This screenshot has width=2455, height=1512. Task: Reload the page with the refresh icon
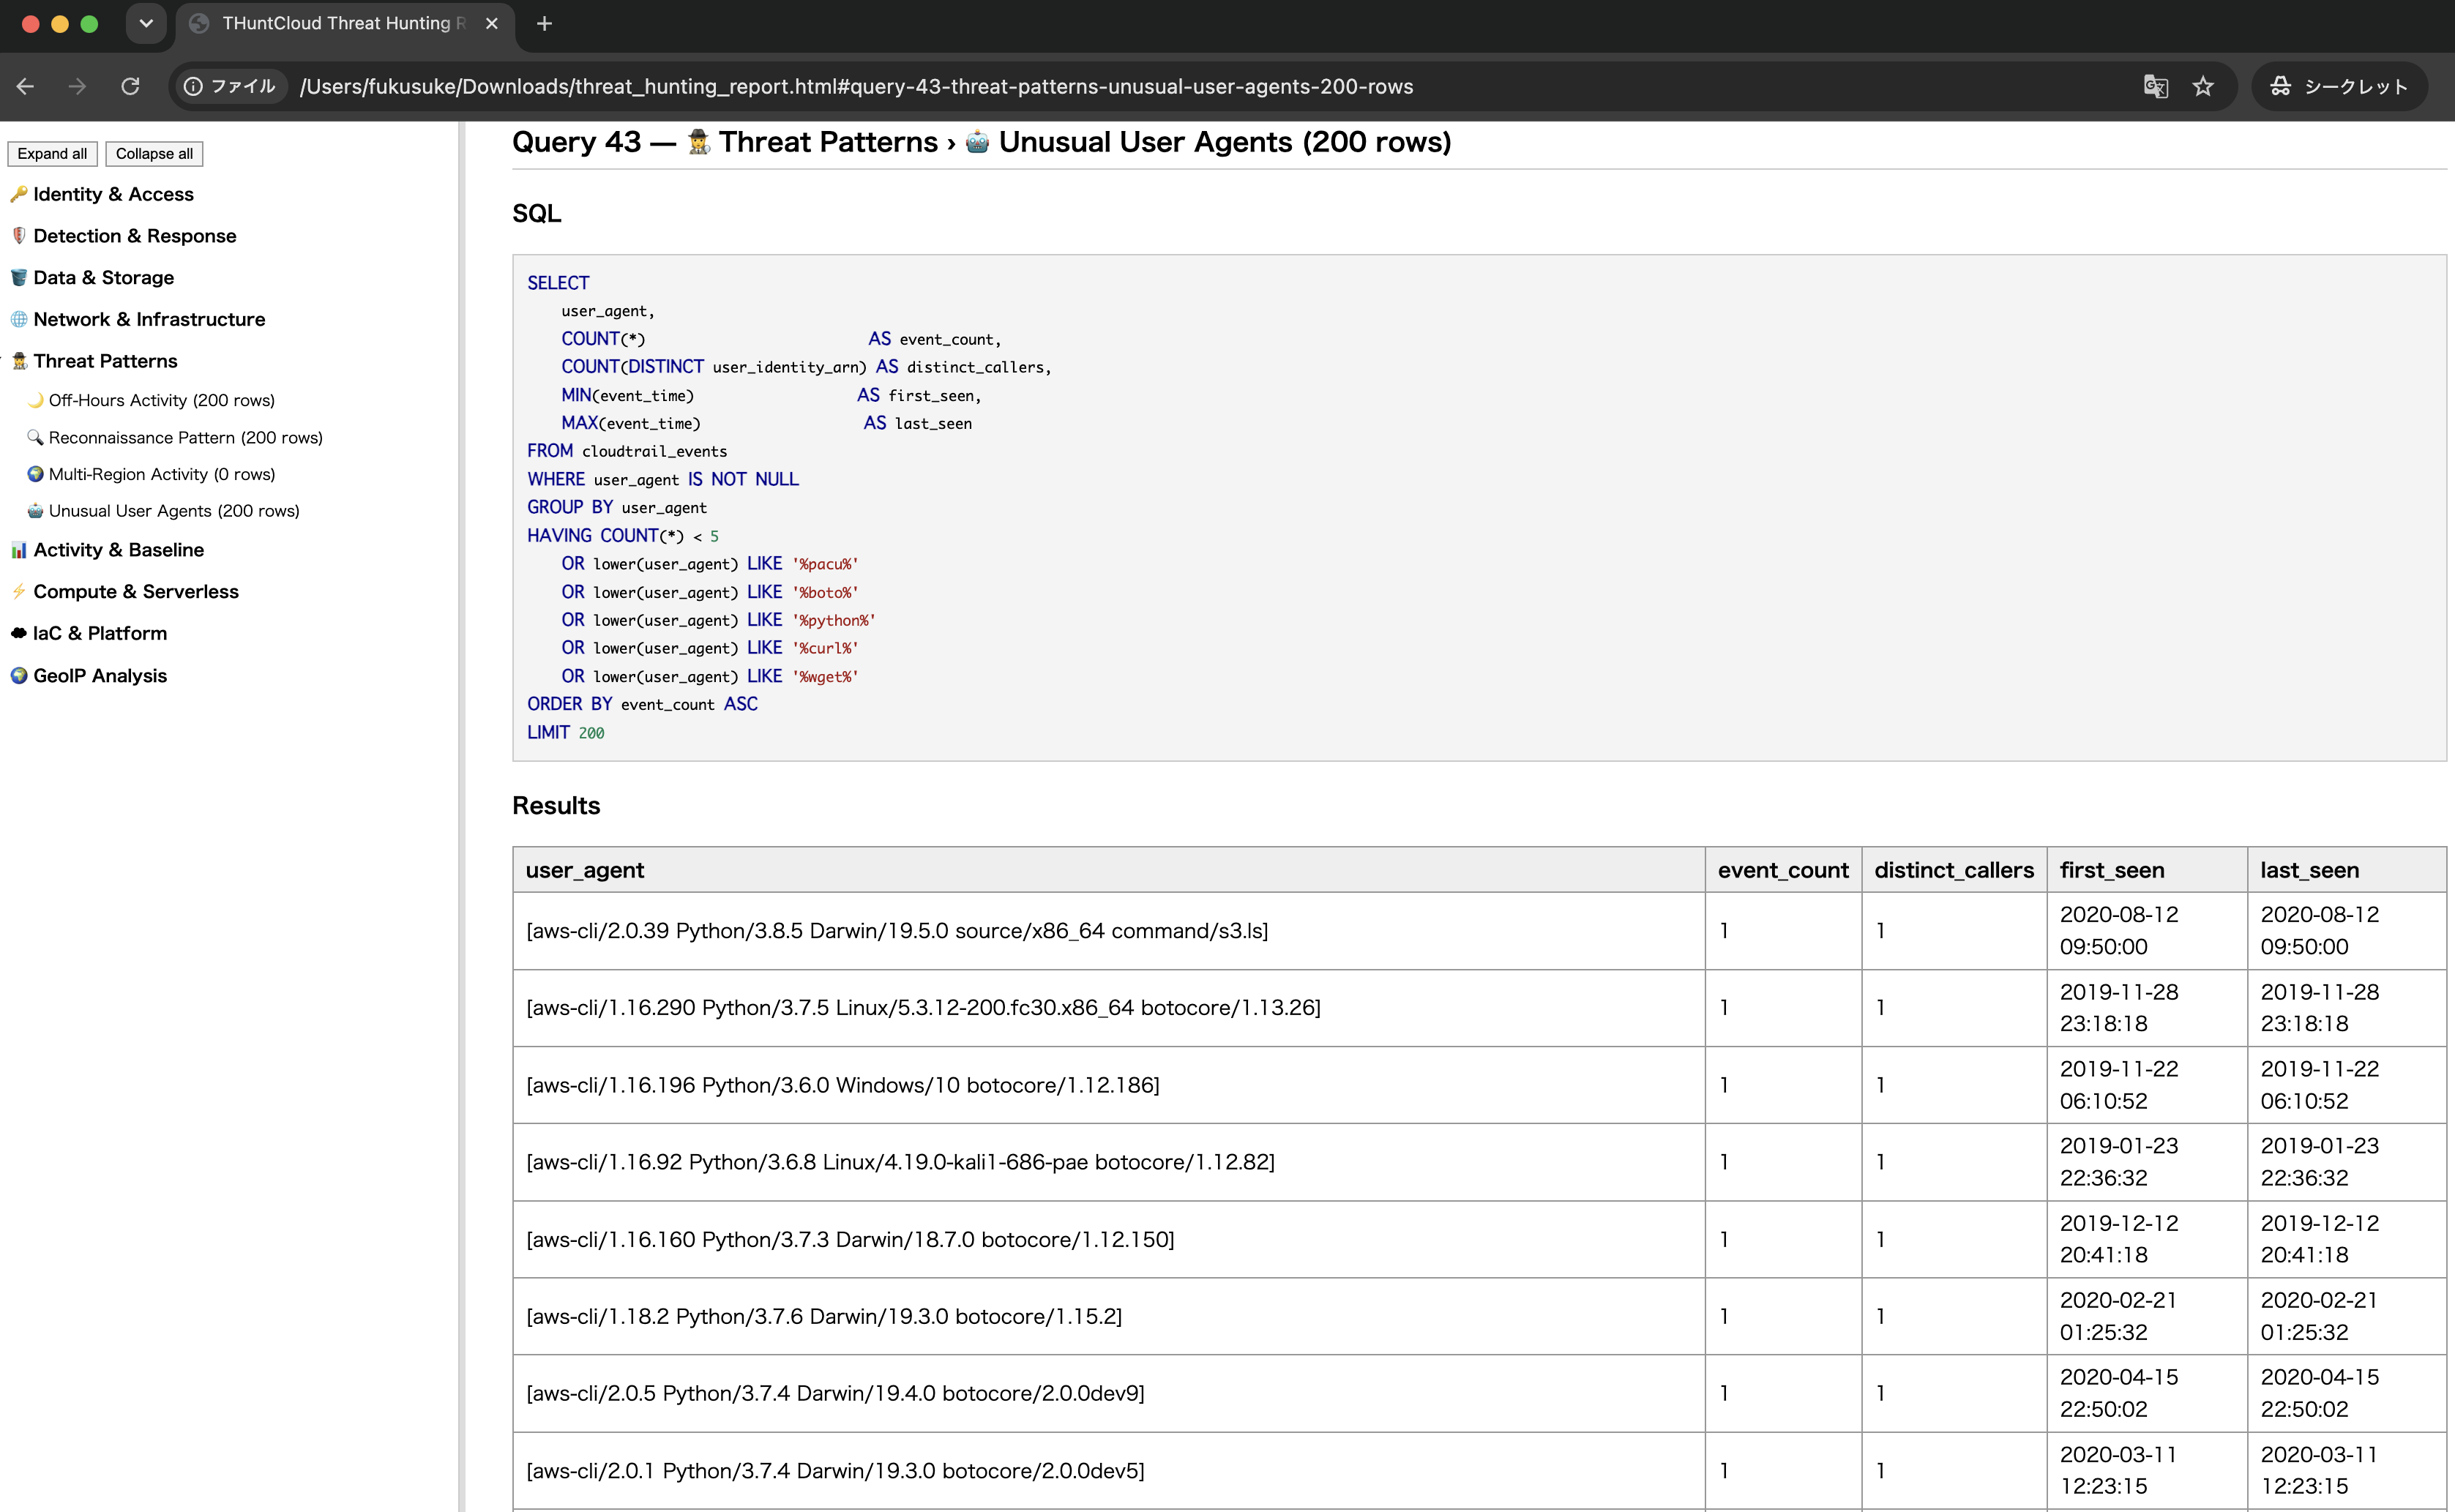tap(130, 86)
